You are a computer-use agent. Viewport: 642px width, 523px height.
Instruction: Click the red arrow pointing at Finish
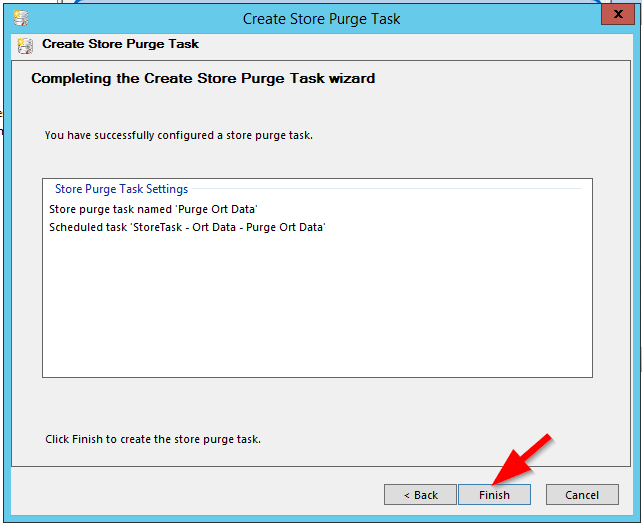pyautogui.click(x=522, y=460)
